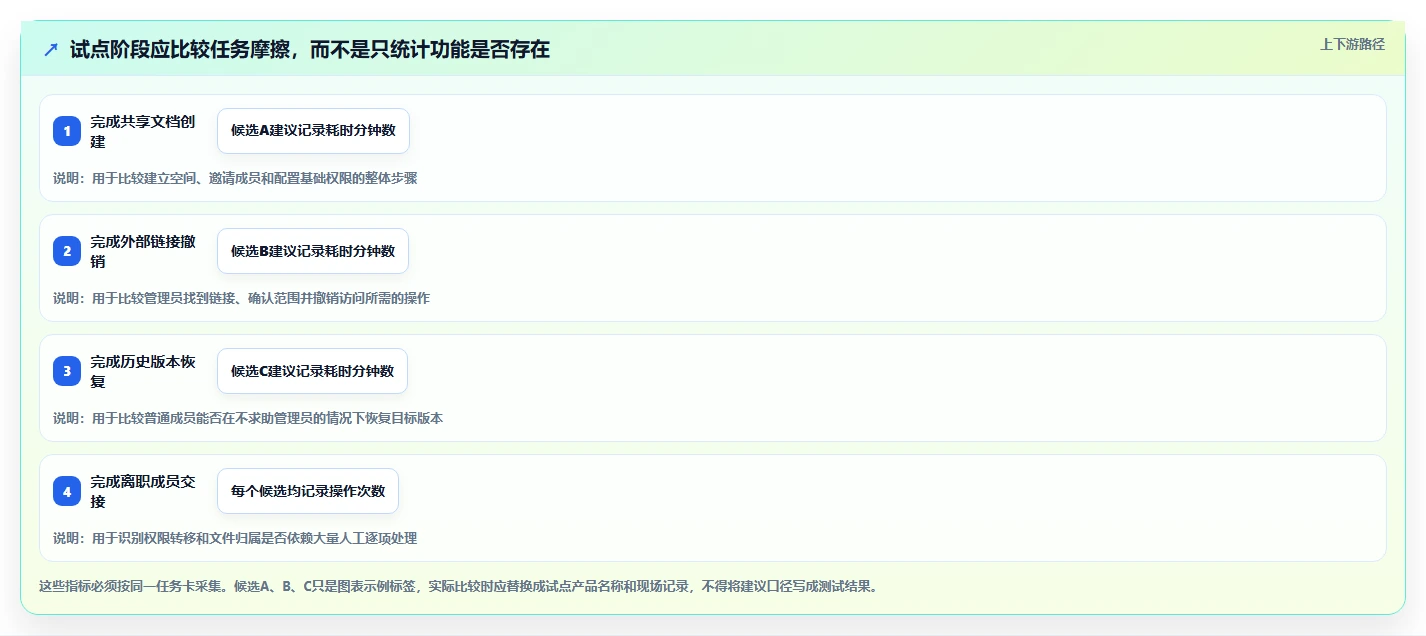Screen dimensions: 1426x636
Task: Select the 完成历史版本恢复 task title
Action: [x=143, y=371]
